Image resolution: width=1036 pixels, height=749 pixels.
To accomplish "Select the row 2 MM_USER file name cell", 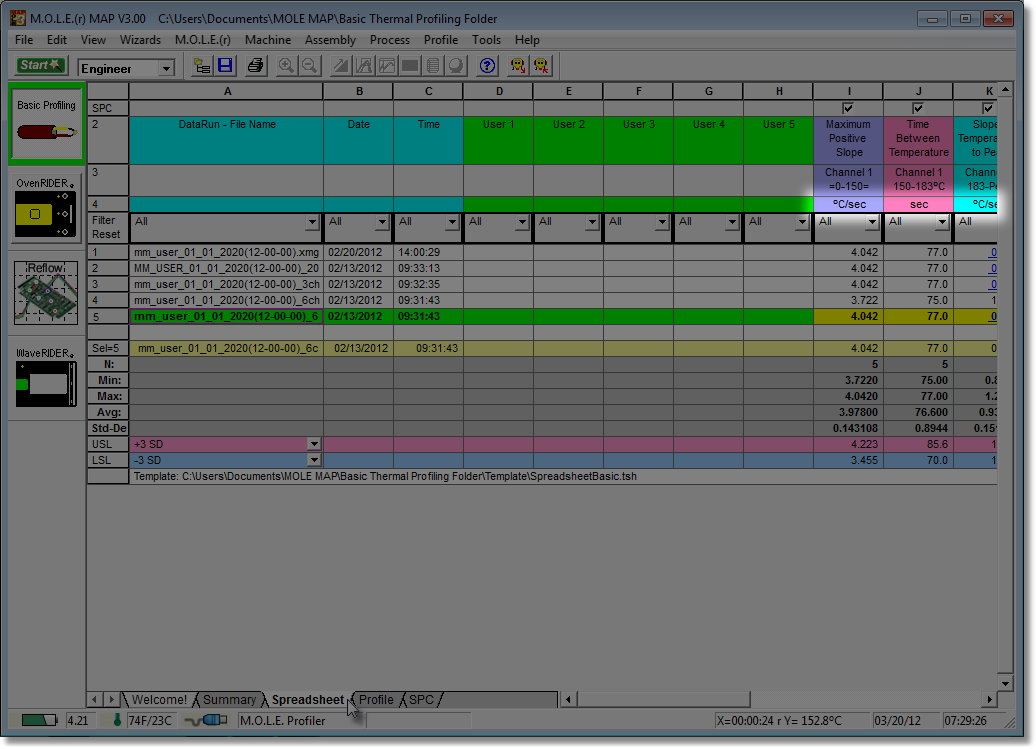I will click(226, 268).
